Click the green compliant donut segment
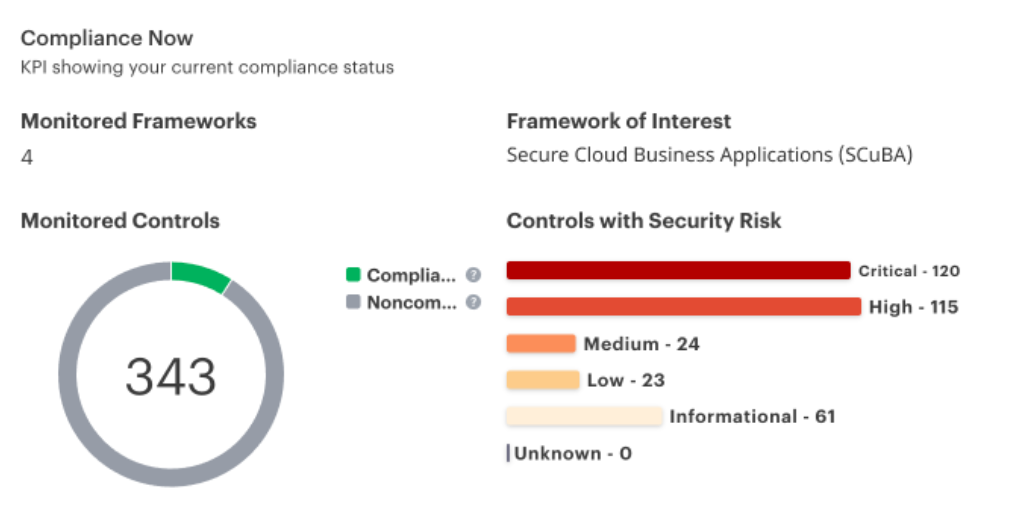This screenshot has width=1012, height=520. [201, 276]
